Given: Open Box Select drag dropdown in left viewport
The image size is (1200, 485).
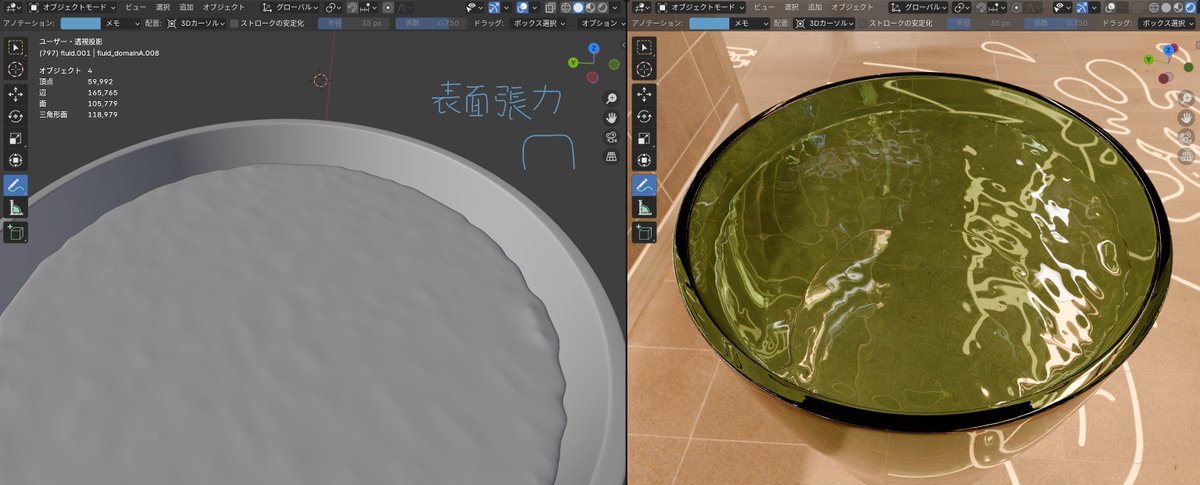Looking at the screenshot, I should click(x=538, y=22).
